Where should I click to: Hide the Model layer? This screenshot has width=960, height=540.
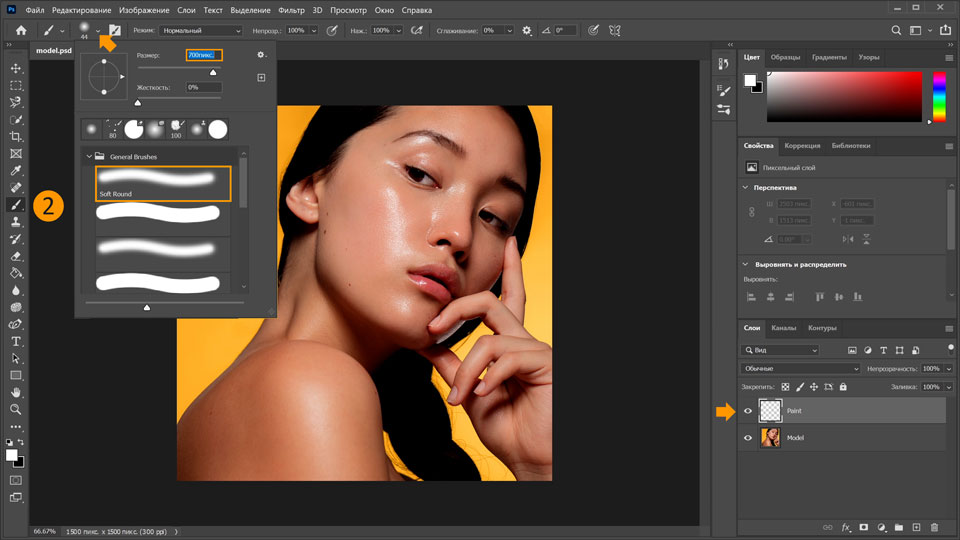748,438
